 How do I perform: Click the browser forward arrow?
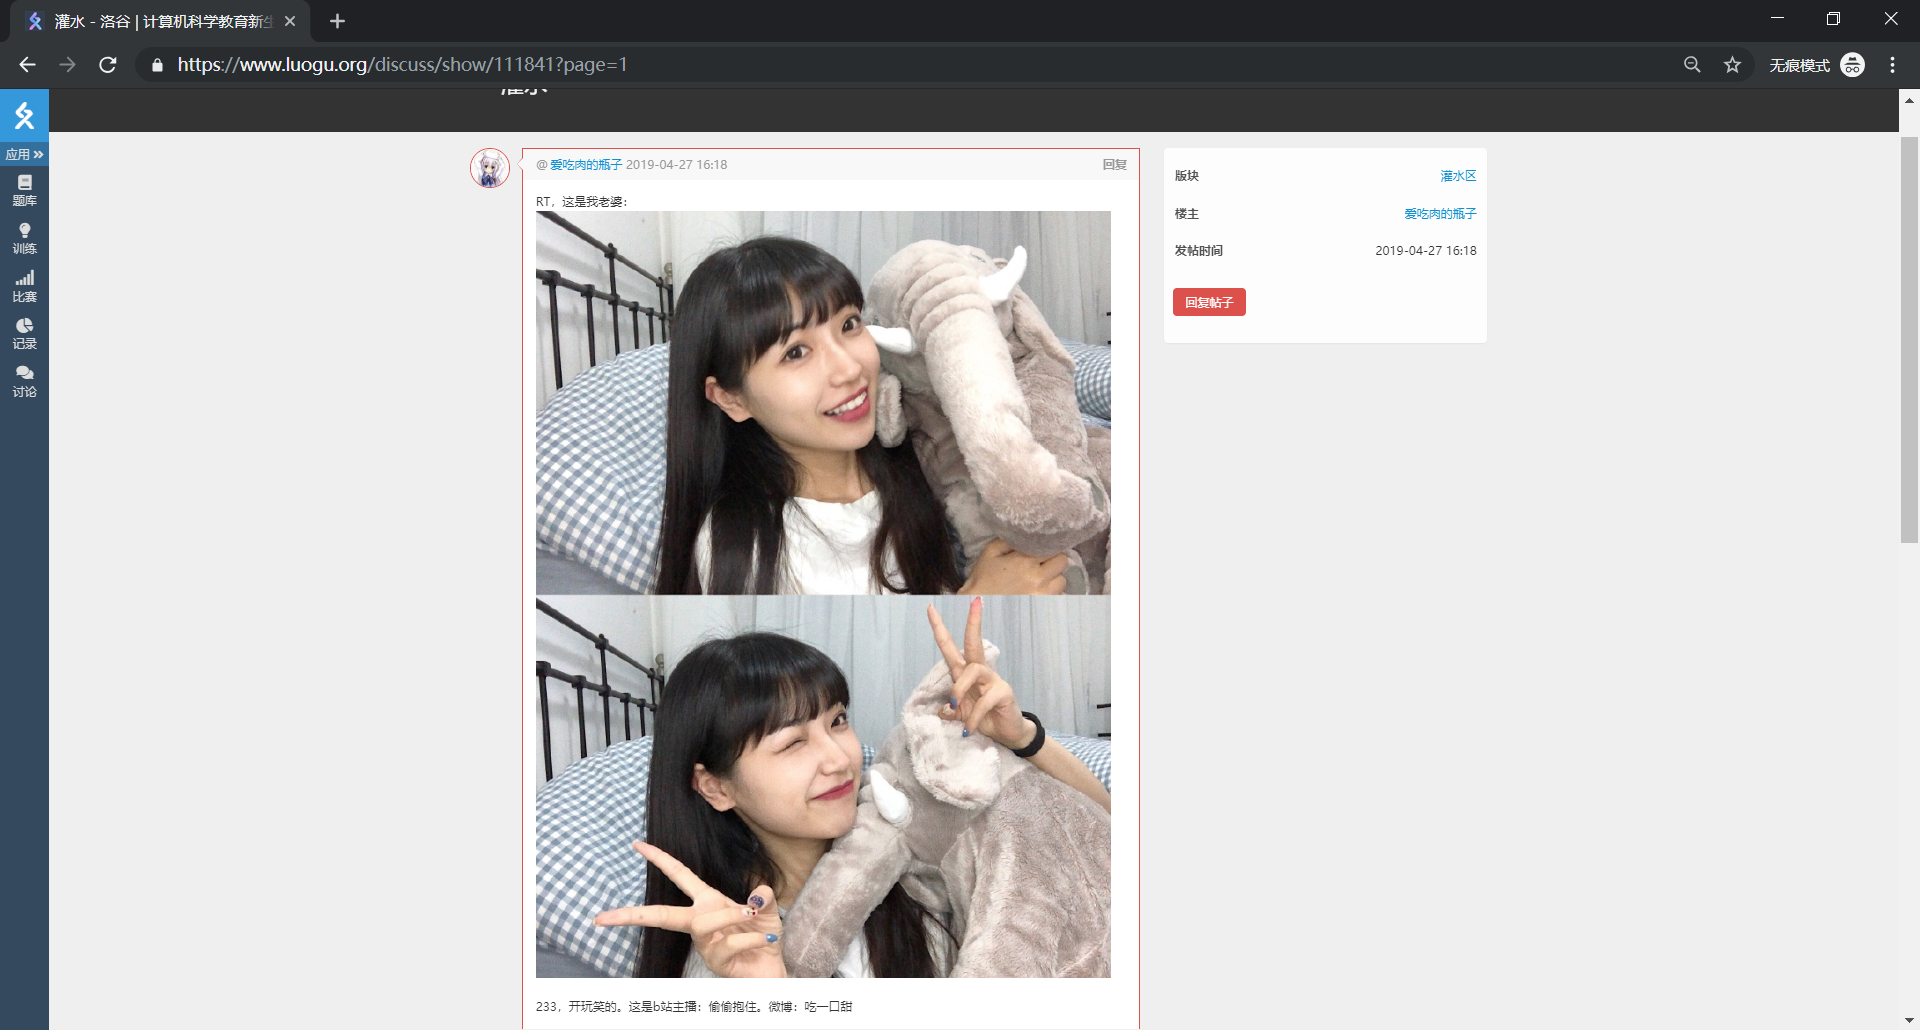click(x=67, y=65)
